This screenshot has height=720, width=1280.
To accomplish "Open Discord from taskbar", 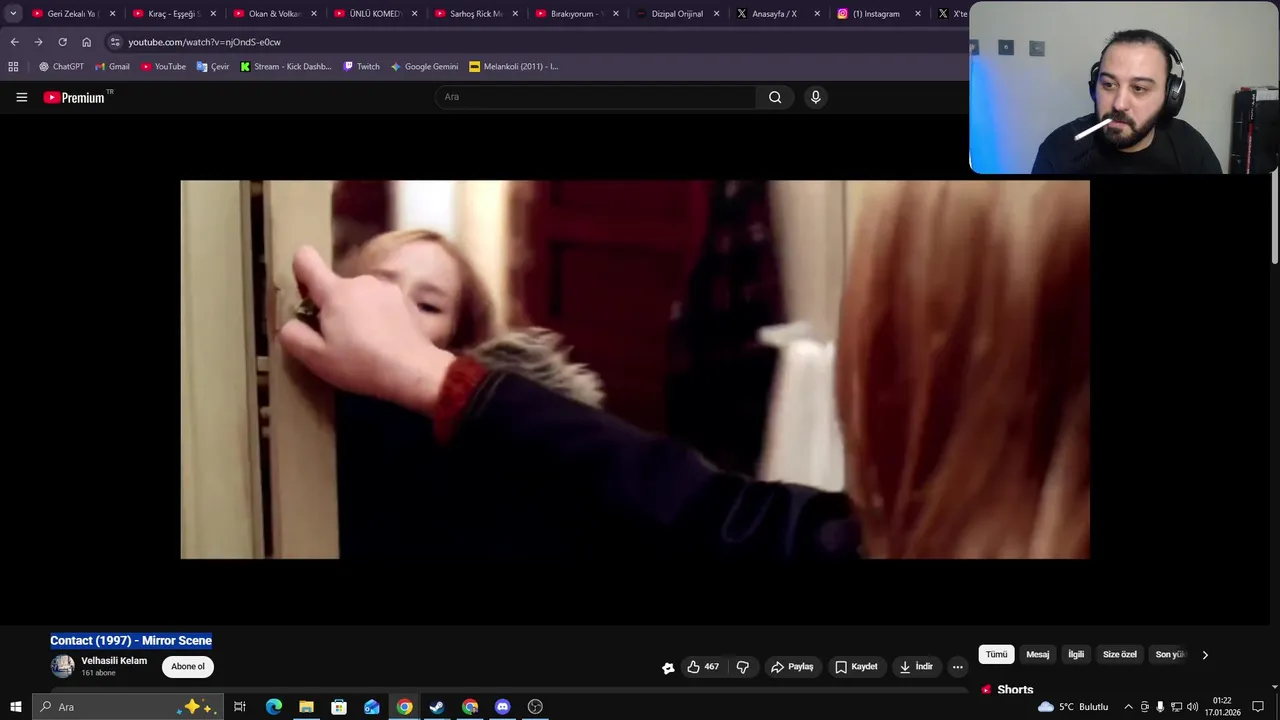I will coord(502,707).
